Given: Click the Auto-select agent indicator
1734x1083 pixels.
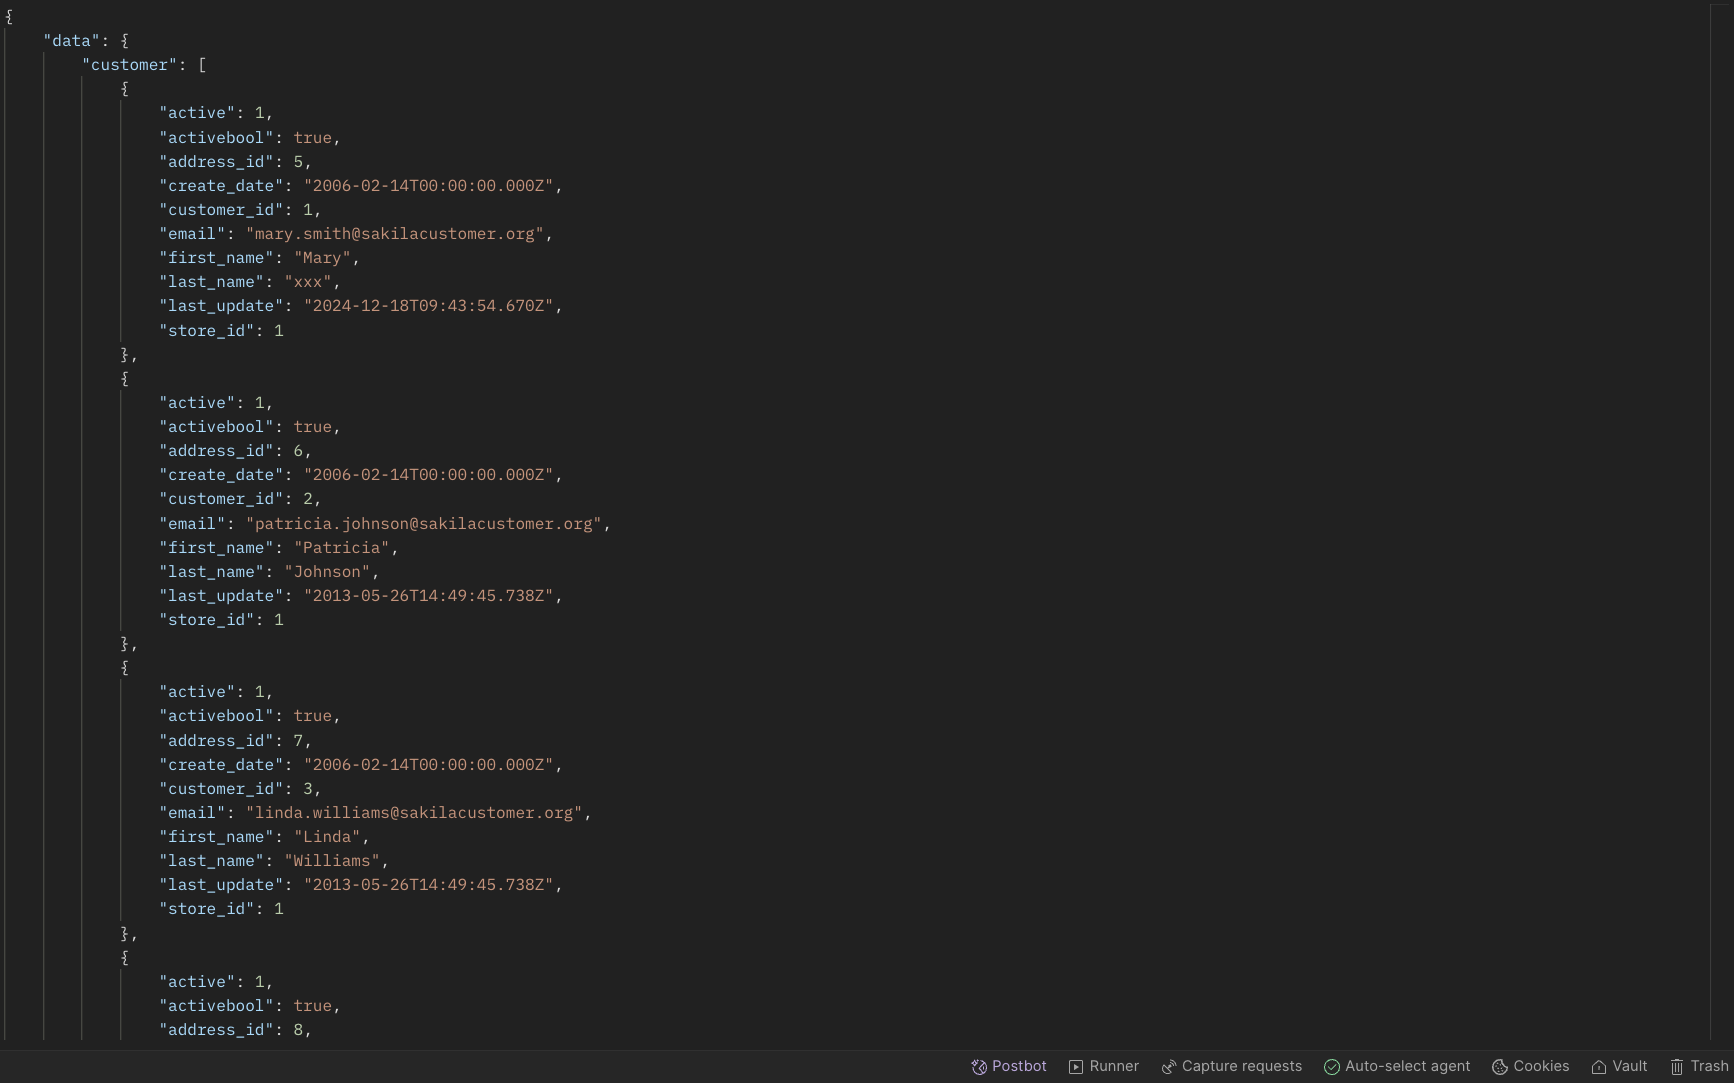Looking at the screenshot, I should pos(1397,1066).
